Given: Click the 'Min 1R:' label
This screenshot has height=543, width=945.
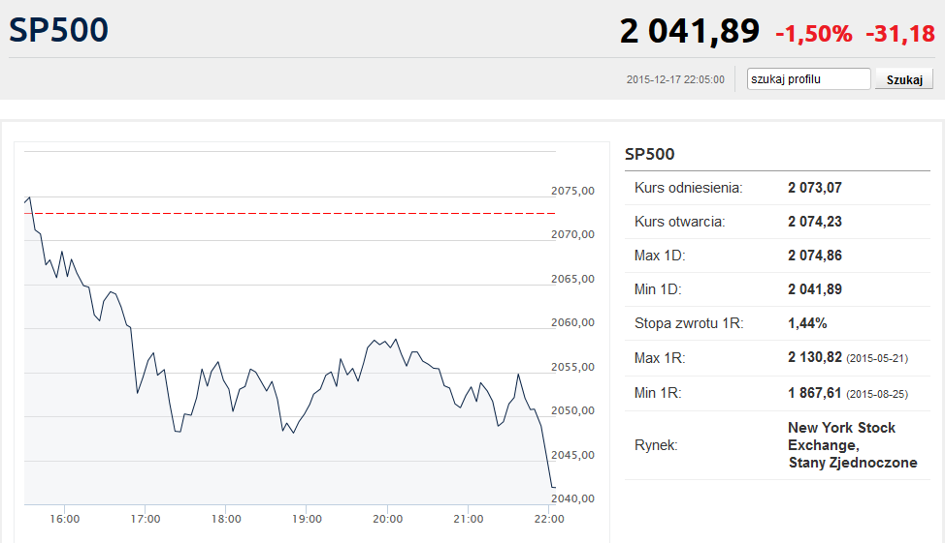Looking at the screenshot, I should [x=658, y=393].
